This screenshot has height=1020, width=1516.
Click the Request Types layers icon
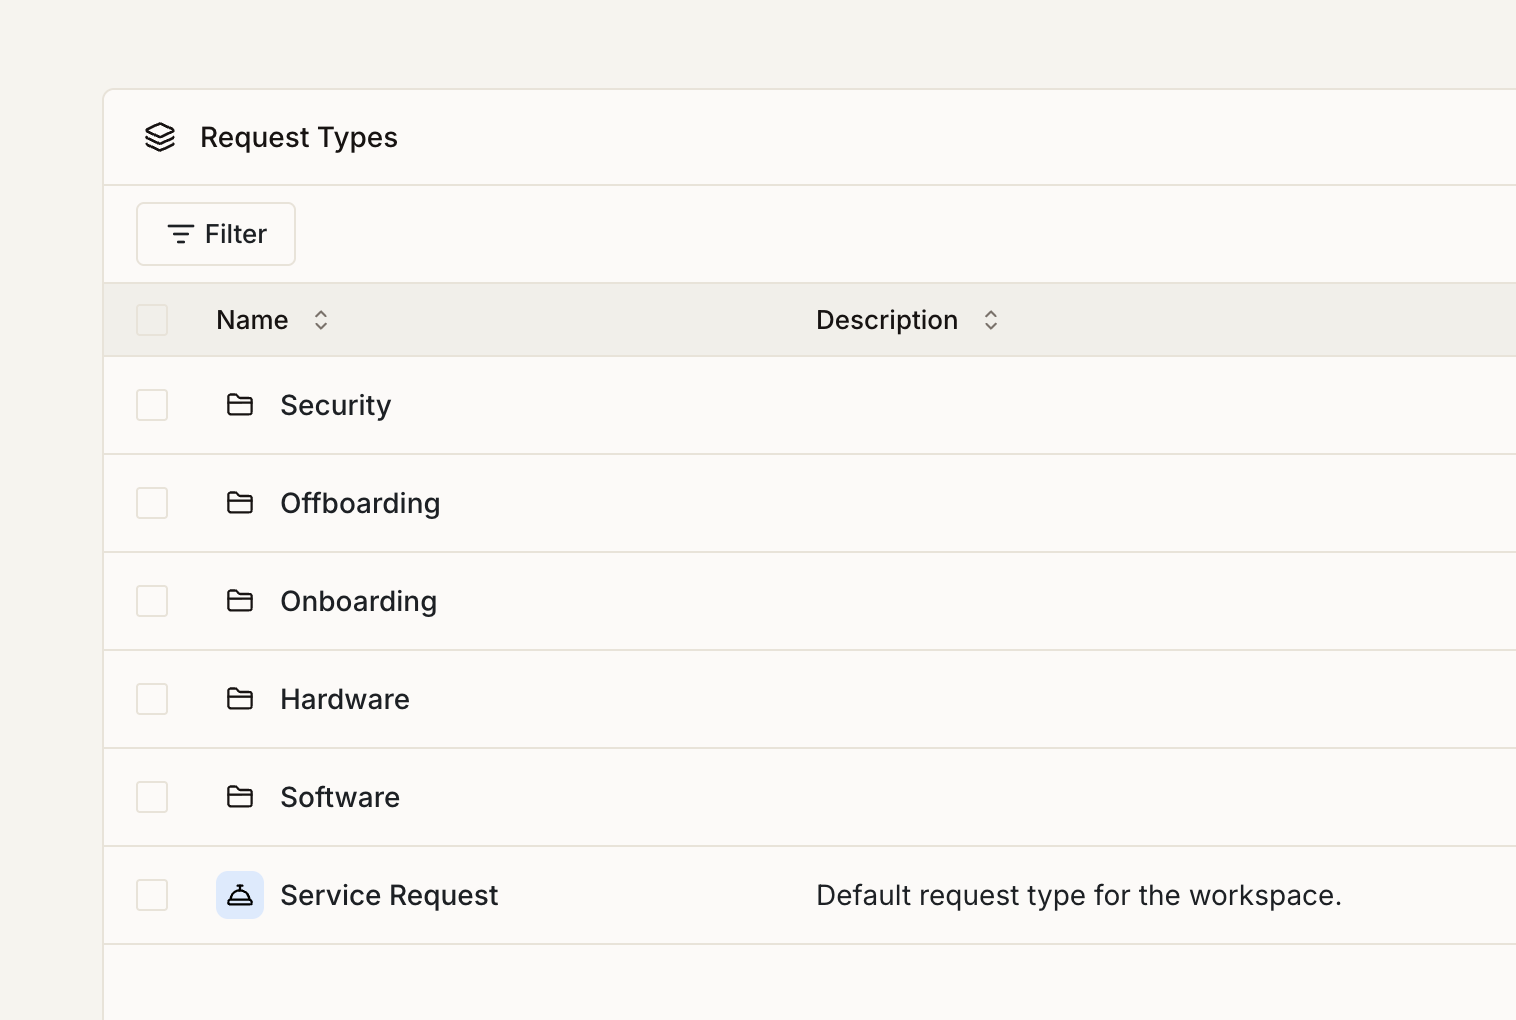pos(160,137)
